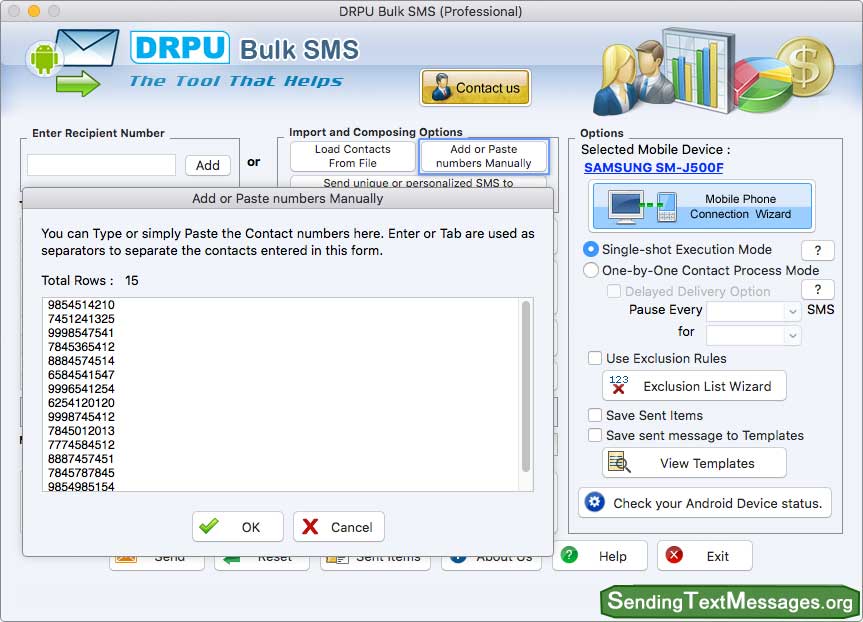Click the green checkmark icon on OK
The height and width of the screenshot is (622, 863).
209,526
